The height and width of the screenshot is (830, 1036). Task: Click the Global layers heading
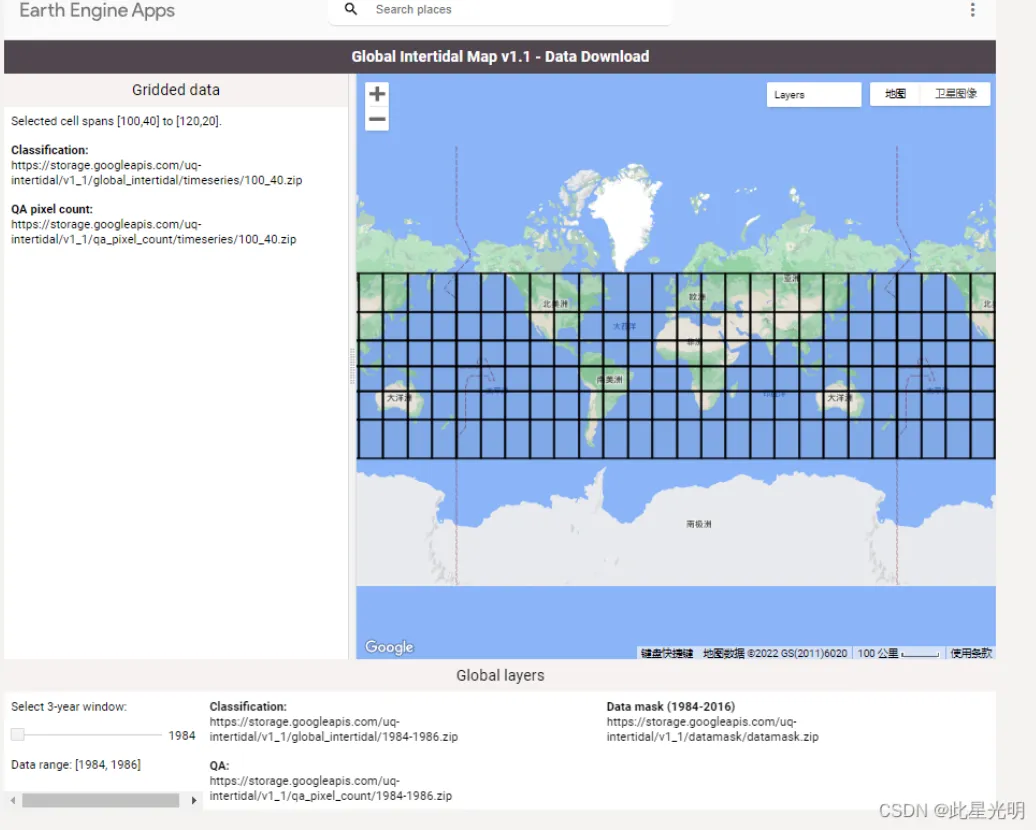click(500, 675)
